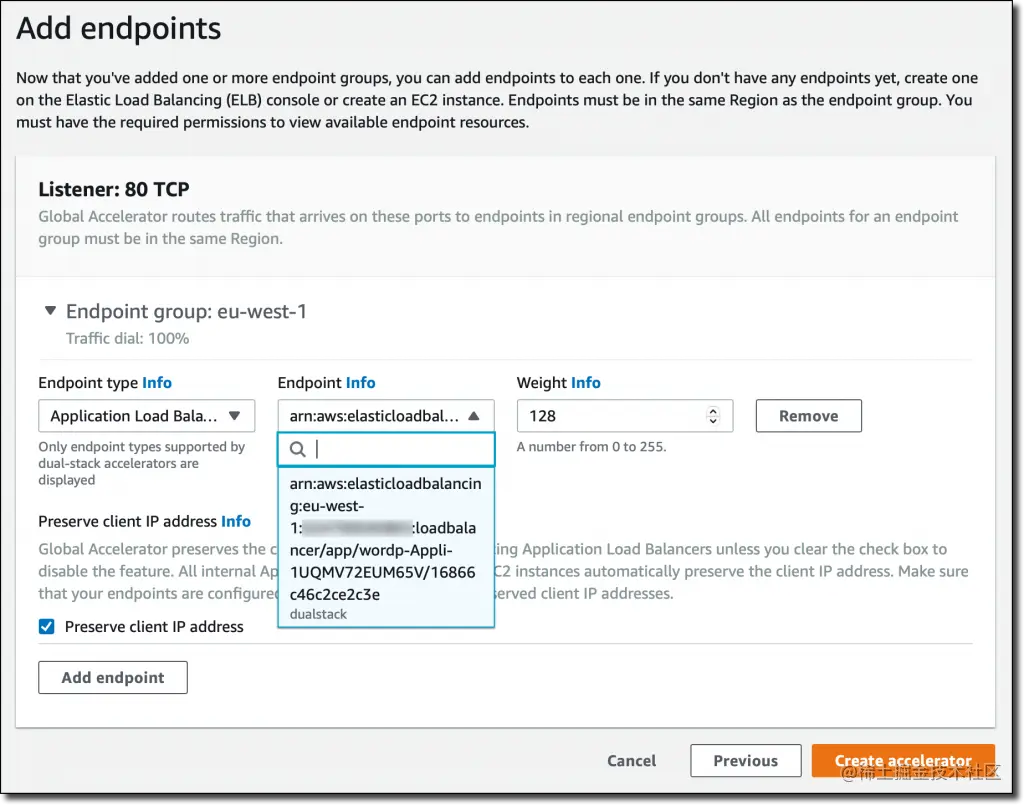
Task: Click the search magnifier icon
Action: coord(298,449)
